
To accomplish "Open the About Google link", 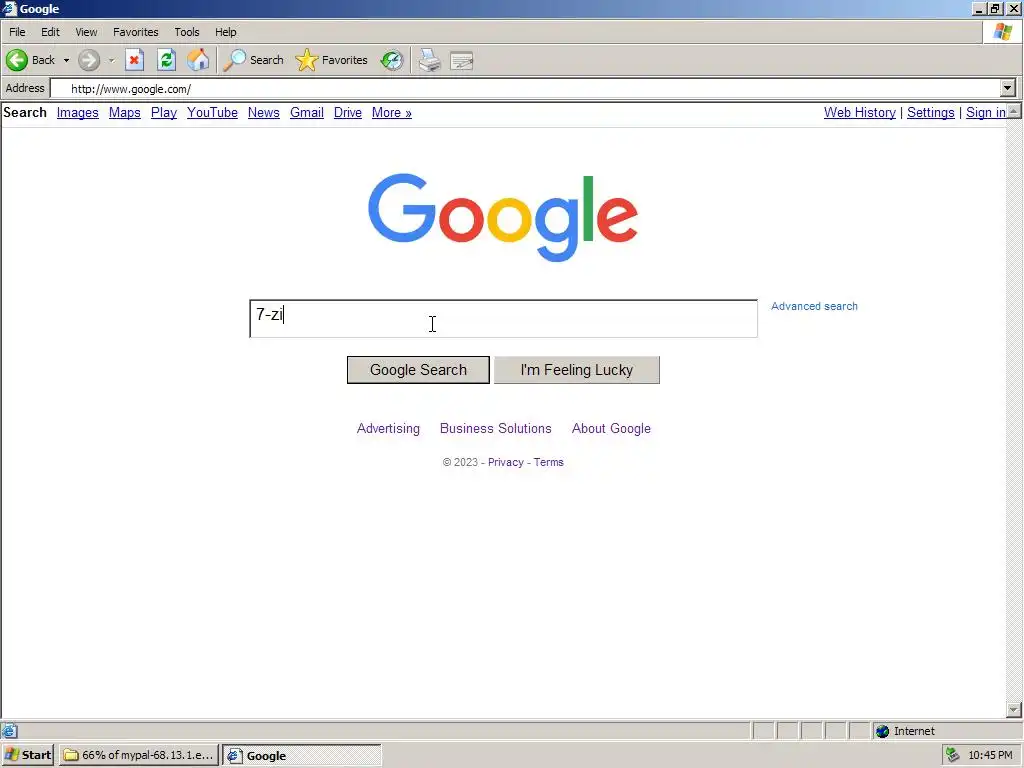I will click(x=611, y=428).
